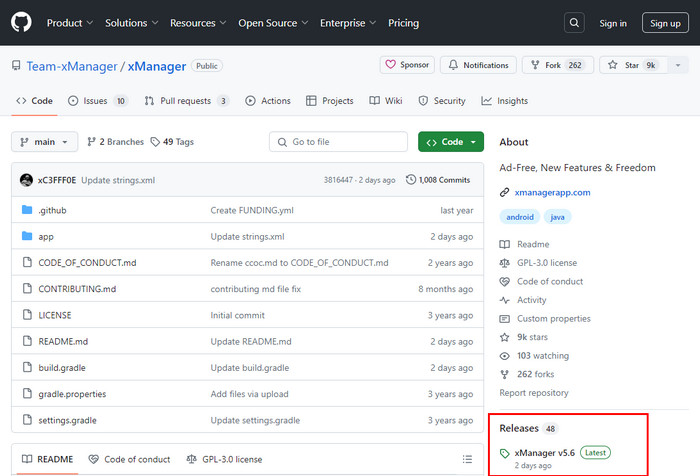Focus the Go to file search field

tap(338, 142)
